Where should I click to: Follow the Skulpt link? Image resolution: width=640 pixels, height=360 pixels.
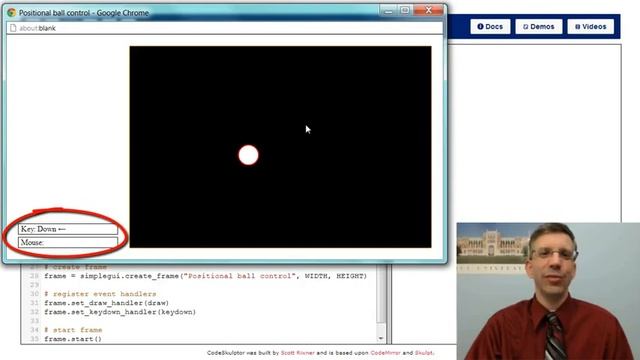pos(424,353)
